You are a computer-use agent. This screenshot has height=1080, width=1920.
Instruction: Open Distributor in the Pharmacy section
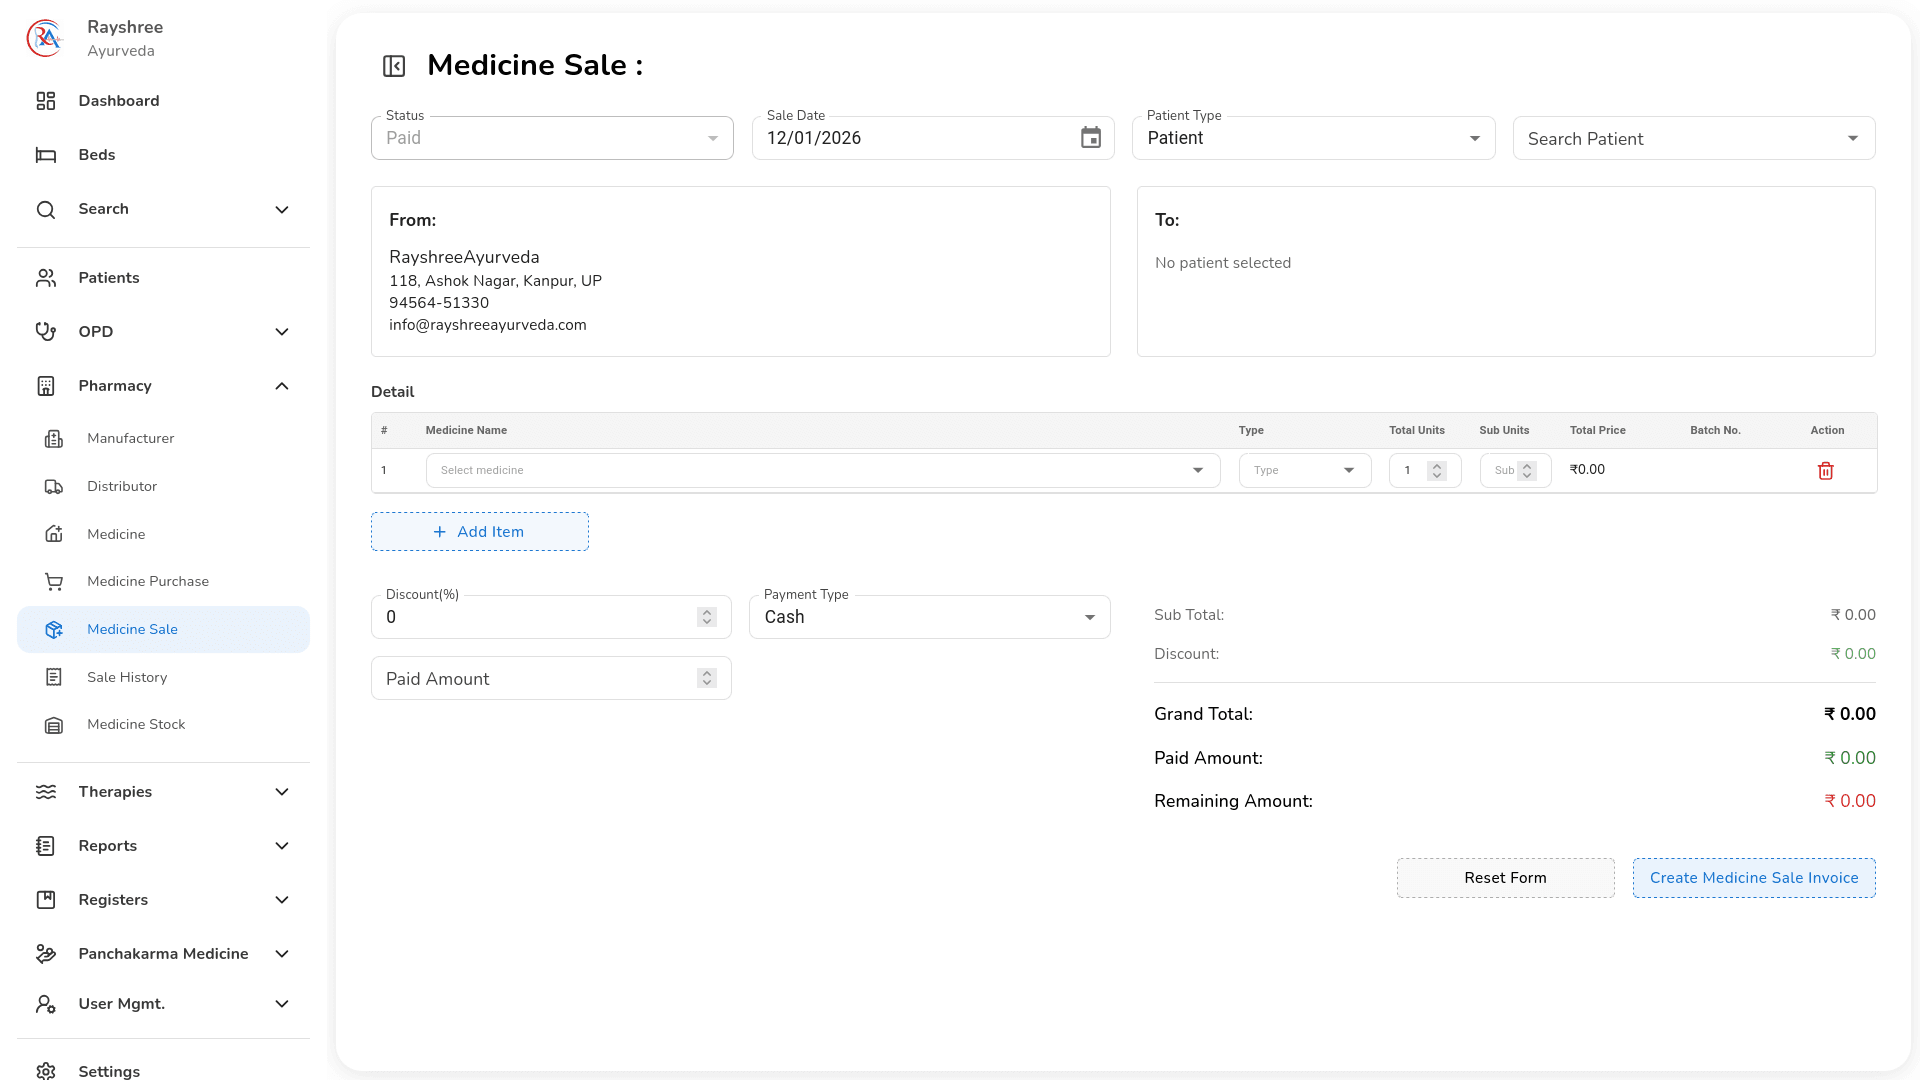click(121, 487)
